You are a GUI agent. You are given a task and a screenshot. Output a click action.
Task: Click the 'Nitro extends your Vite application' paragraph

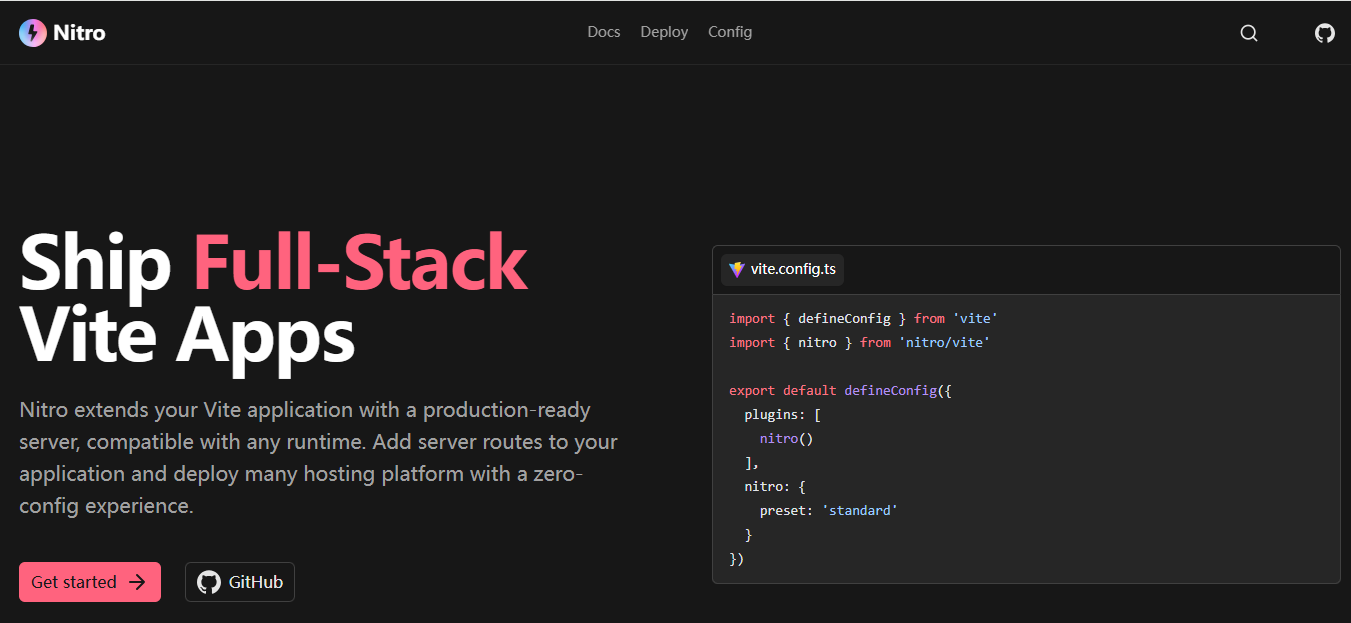[318, 458]
